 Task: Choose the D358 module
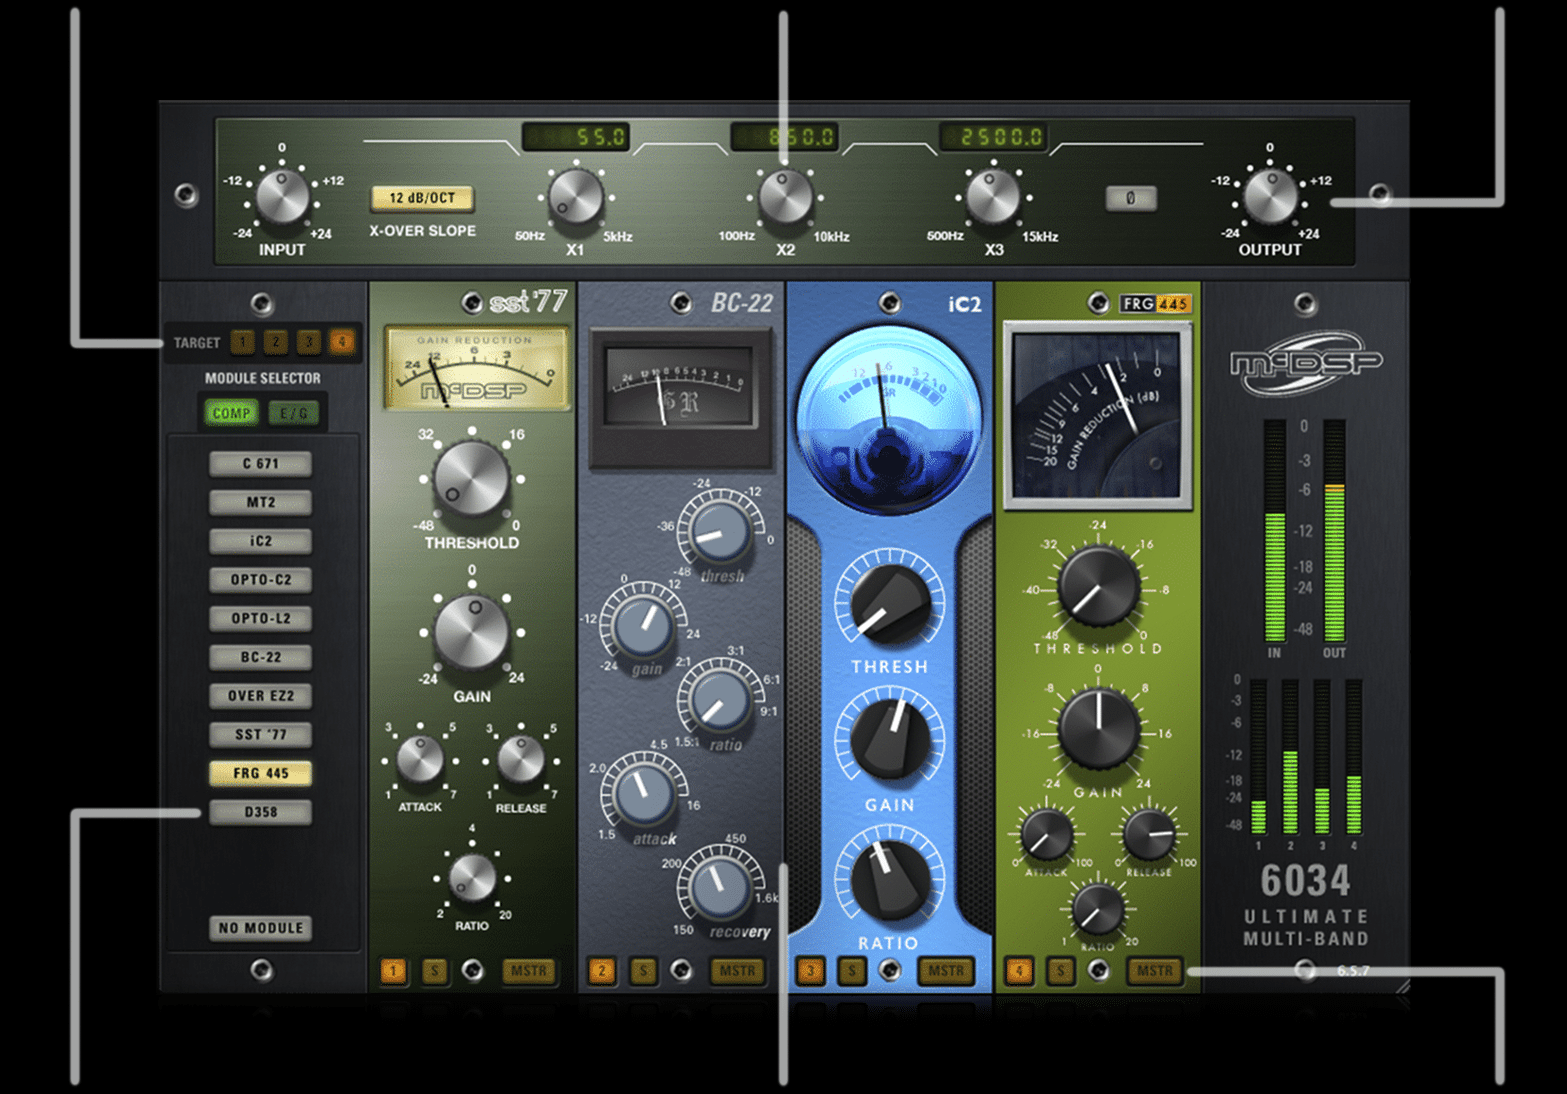pyautogui.click(x=260, y=812)
